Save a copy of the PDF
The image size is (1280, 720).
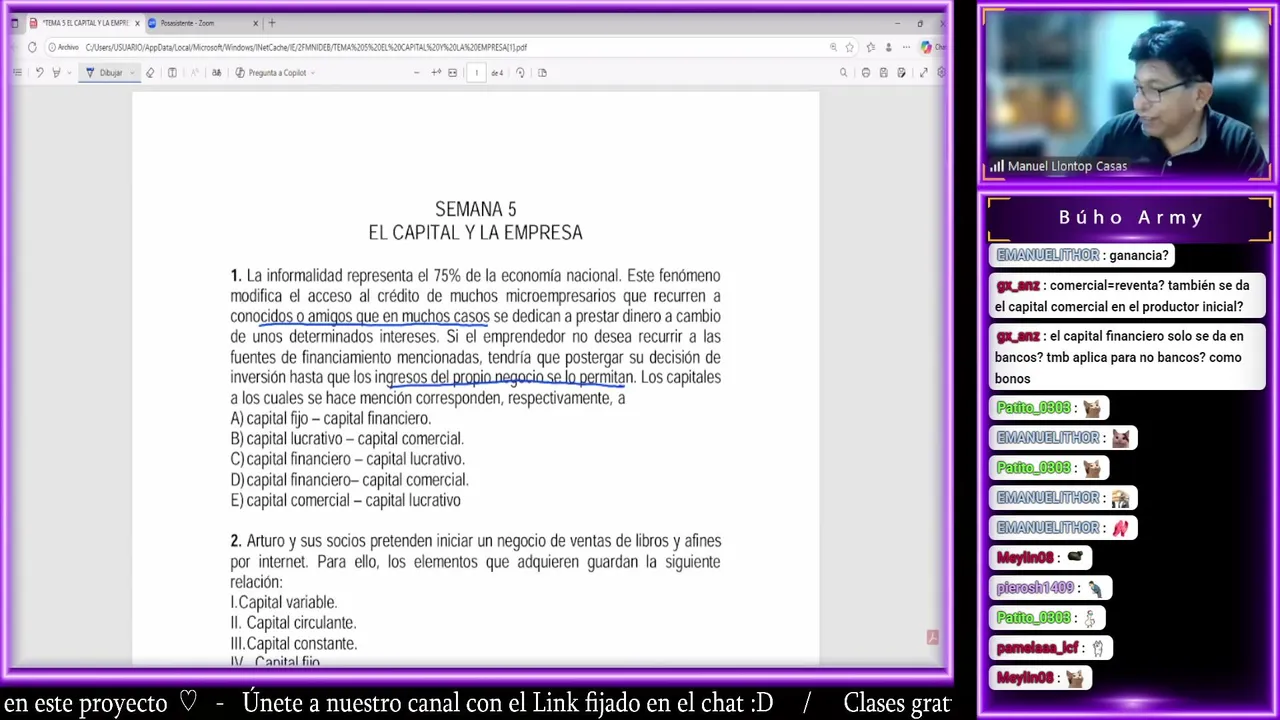coord(901,72)
